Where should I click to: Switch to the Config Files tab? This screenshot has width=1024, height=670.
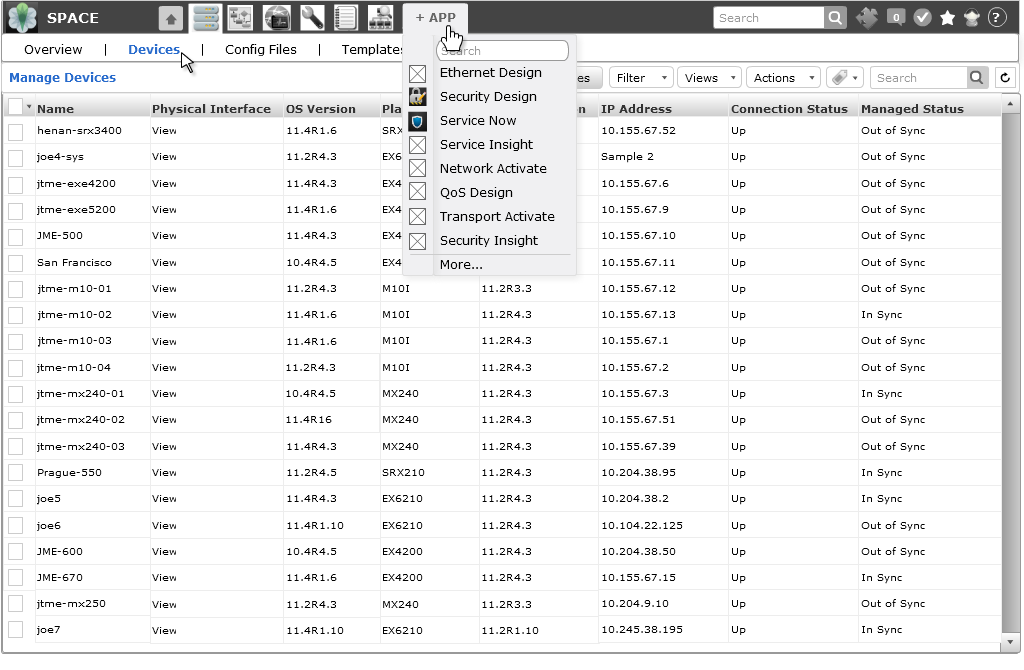tap(261, 50)
